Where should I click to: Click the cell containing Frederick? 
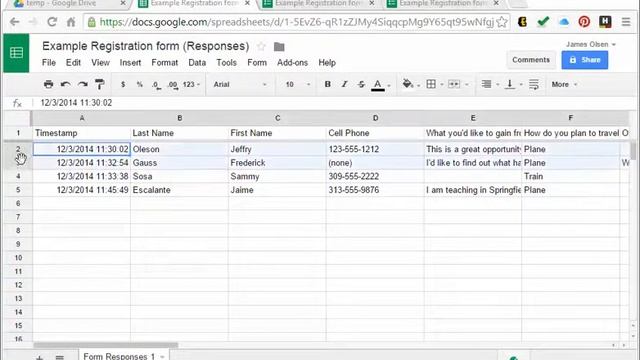(x=277, y=163)
